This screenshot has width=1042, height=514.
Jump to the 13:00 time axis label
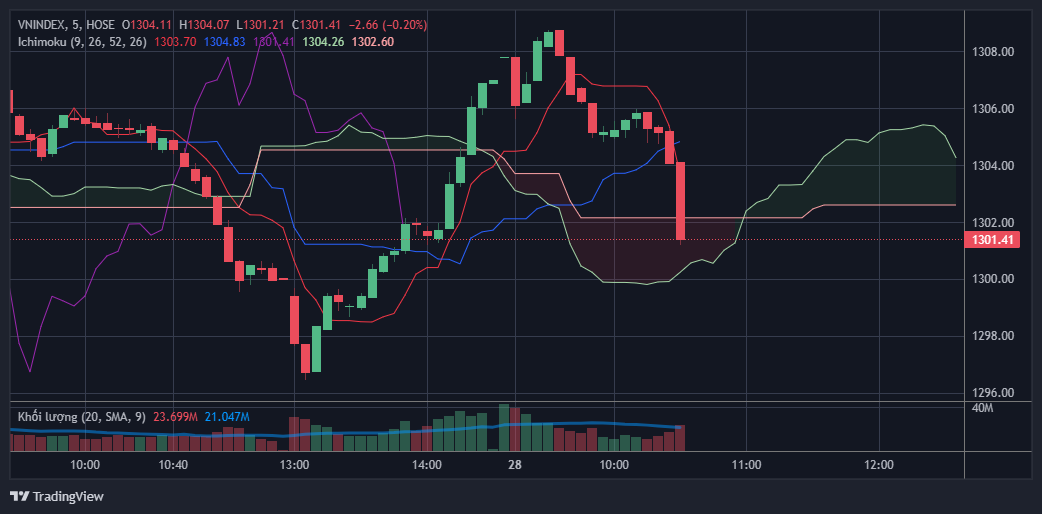coord(294,465)
